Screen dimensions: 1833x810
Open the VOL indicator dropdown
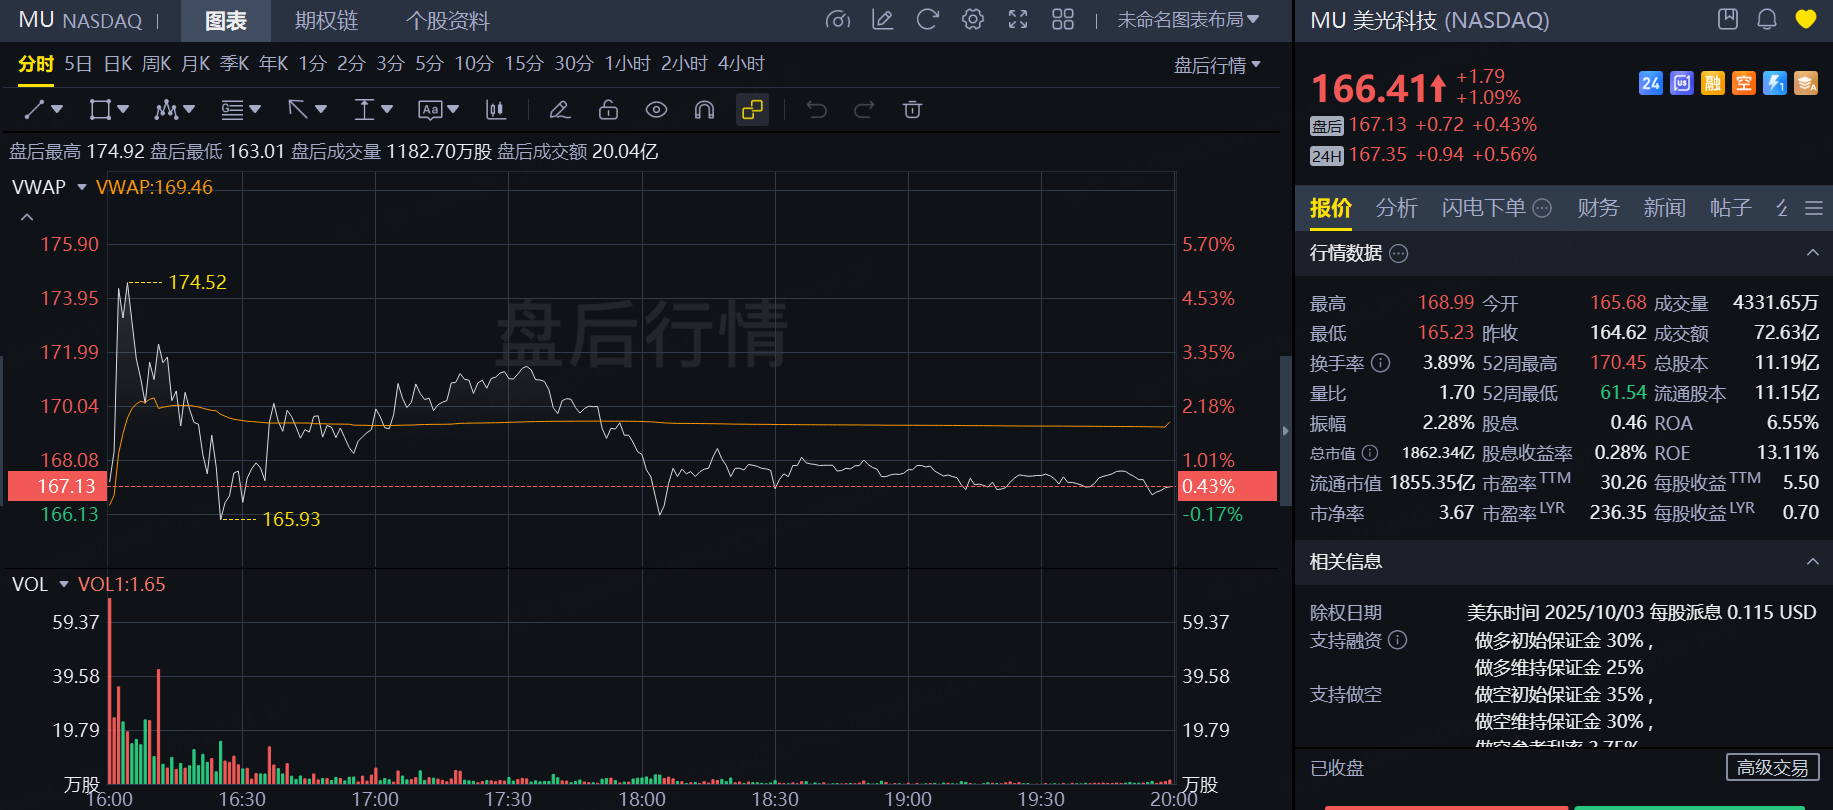click(x=64, y=584)
